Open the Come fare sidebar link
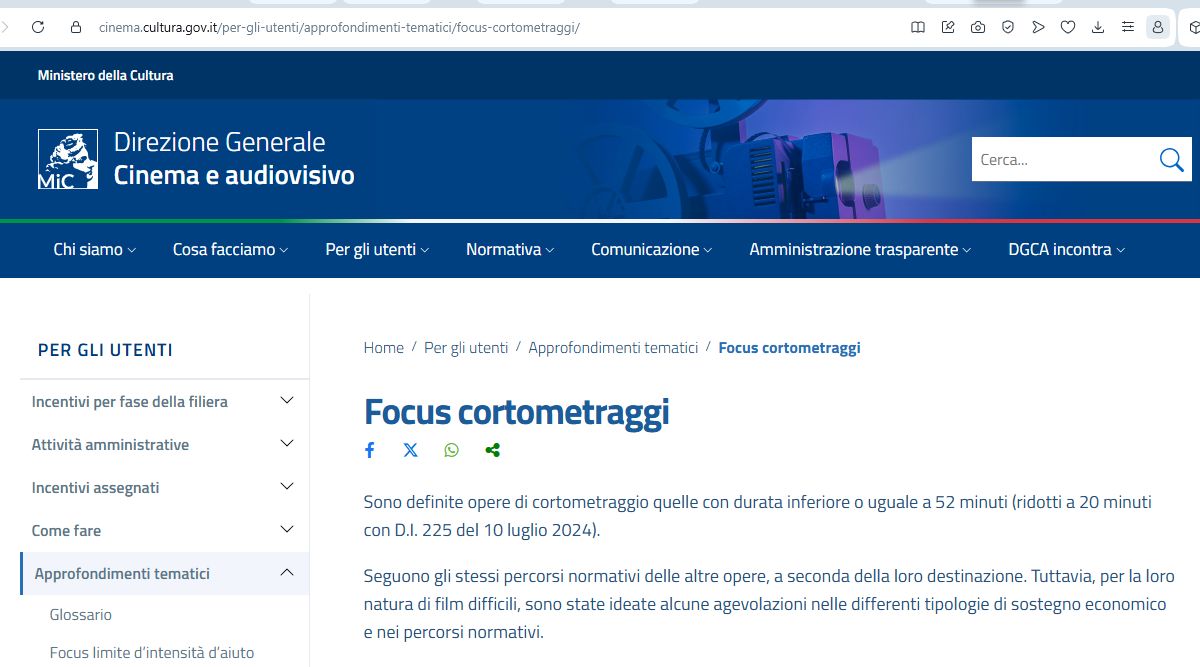This screenshot has height=667, width=1200. [x=66, y=531]
